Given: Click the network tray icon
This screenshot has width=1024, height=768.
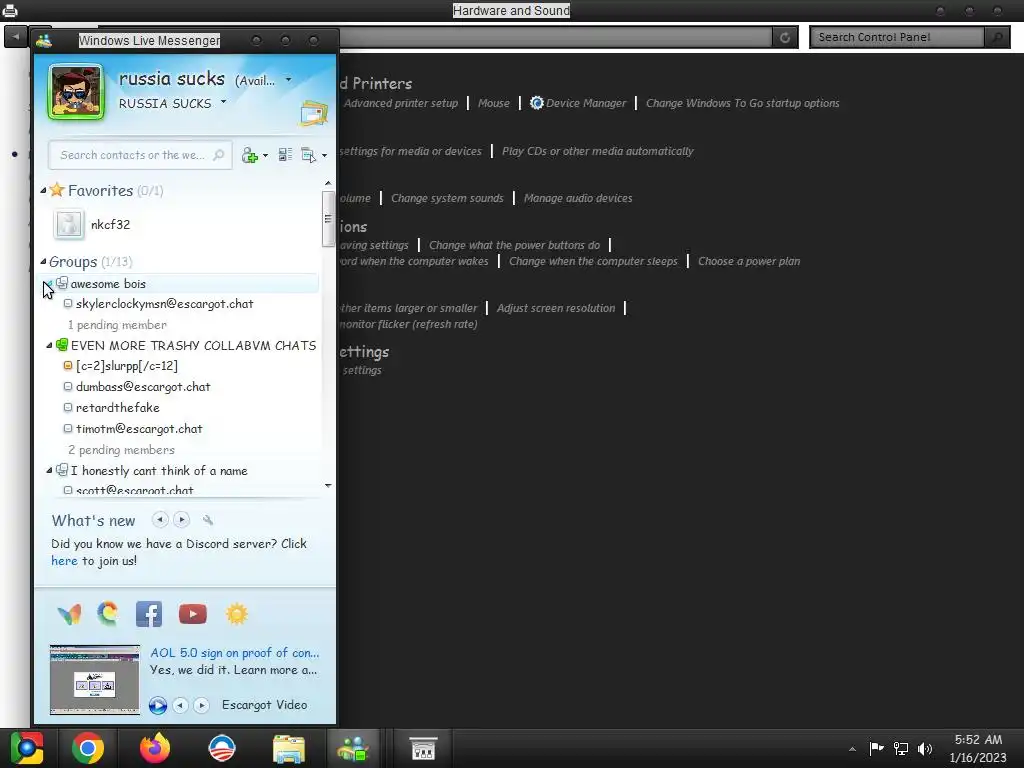Looking at the screenshot, I should coord(901,748).
